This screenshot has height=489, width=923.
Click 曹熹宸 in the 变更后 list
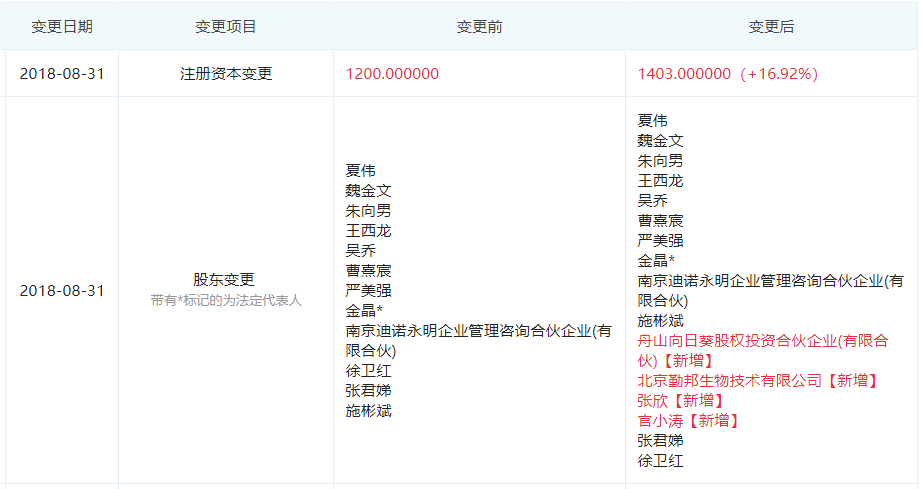pos(660,221)
